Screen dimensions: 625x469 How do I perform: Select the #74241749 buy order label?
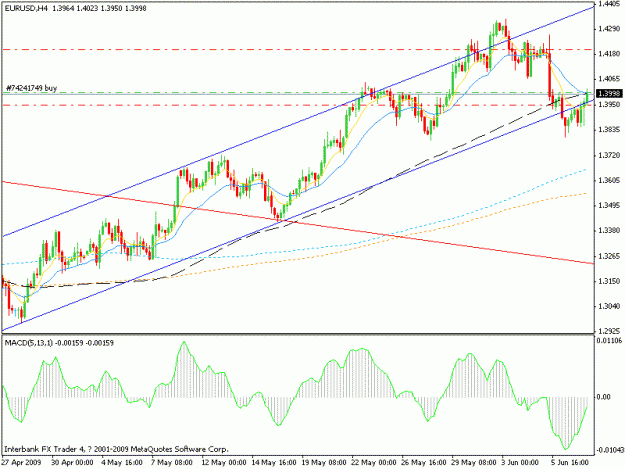pos(31,88)
